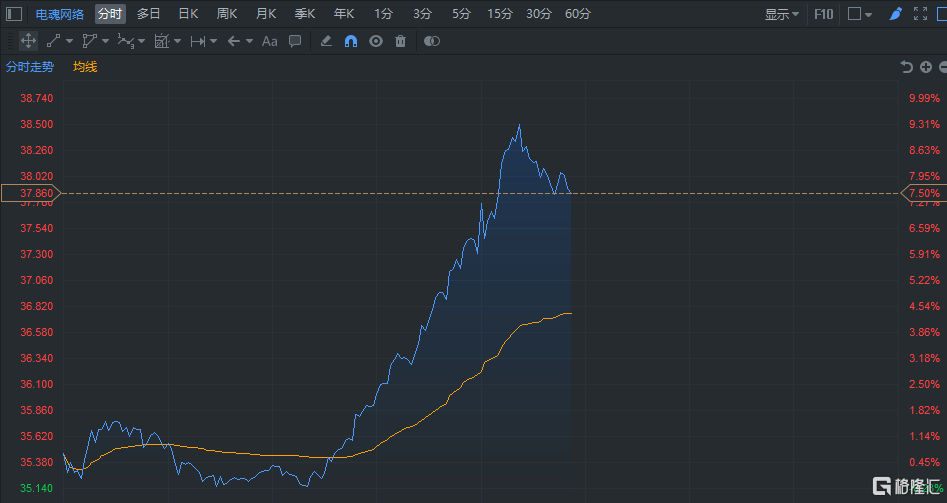Click the 37.860 current price tag

(31, 193)
